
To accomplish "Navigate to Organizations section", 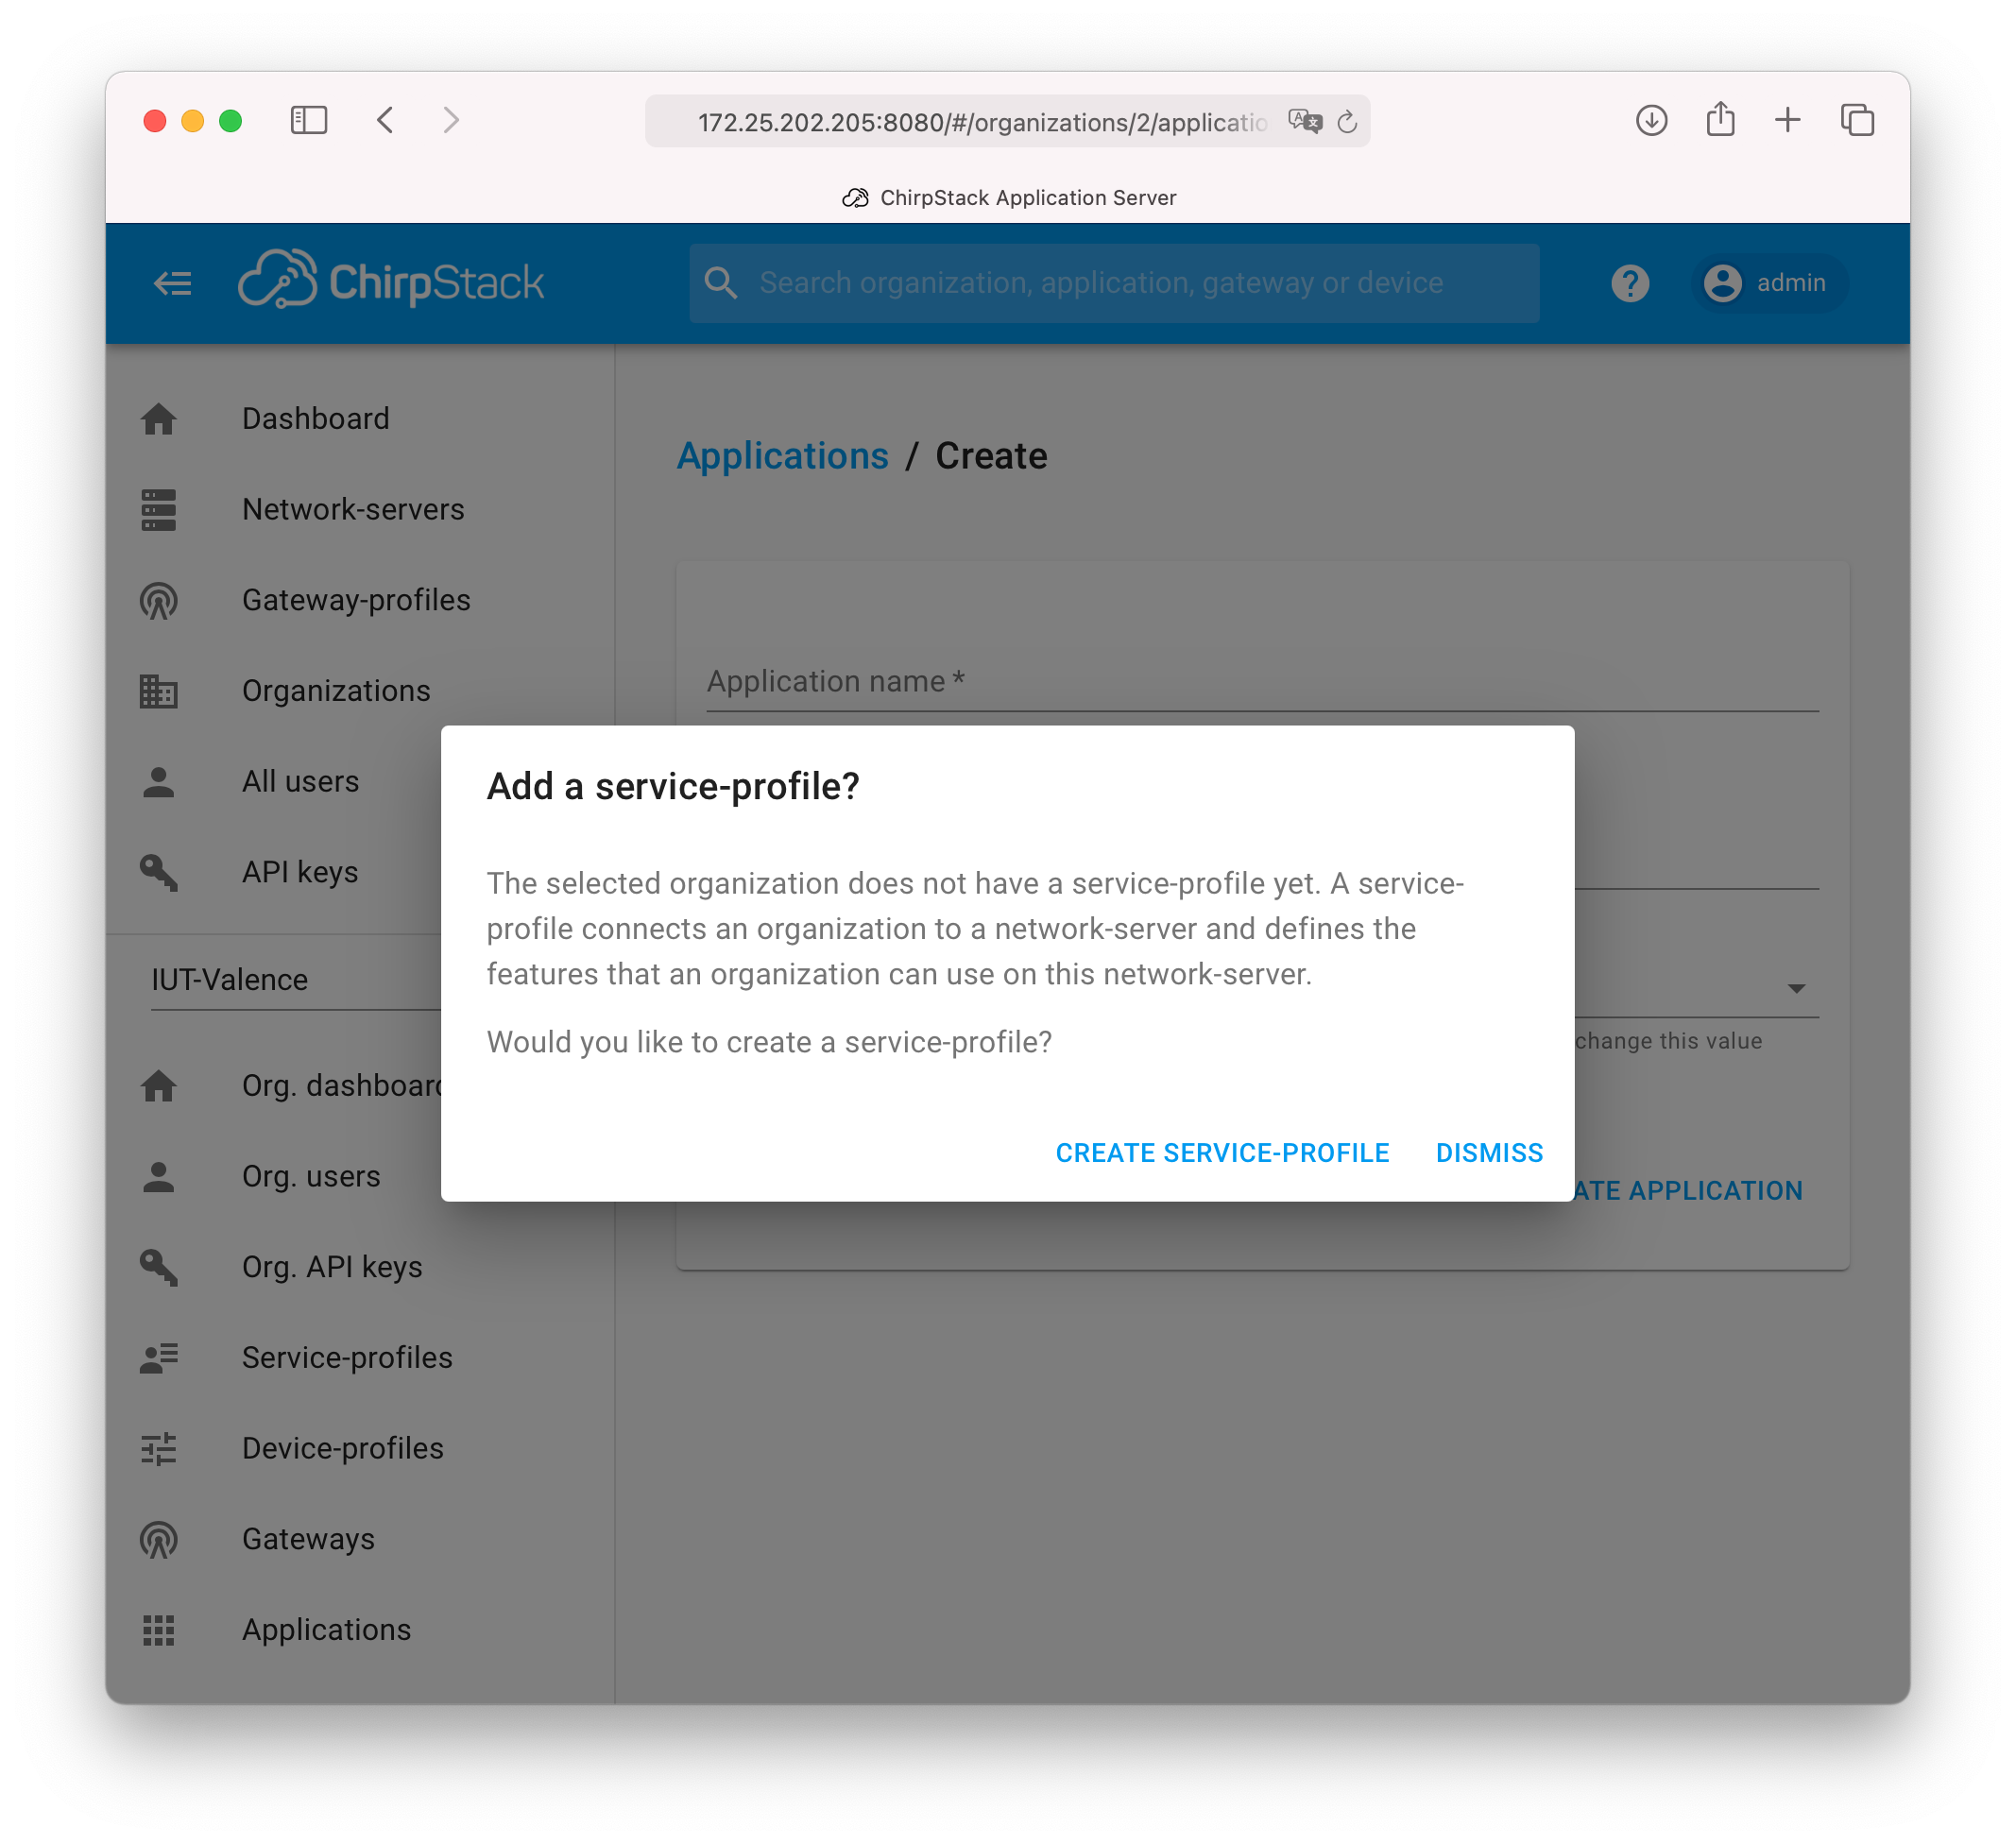I will point(335,689).
